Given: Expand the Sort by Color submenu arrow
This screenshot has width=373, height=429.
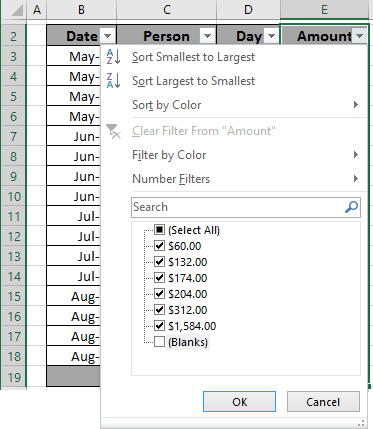Looking at the screenshot, I should [356, 105].
